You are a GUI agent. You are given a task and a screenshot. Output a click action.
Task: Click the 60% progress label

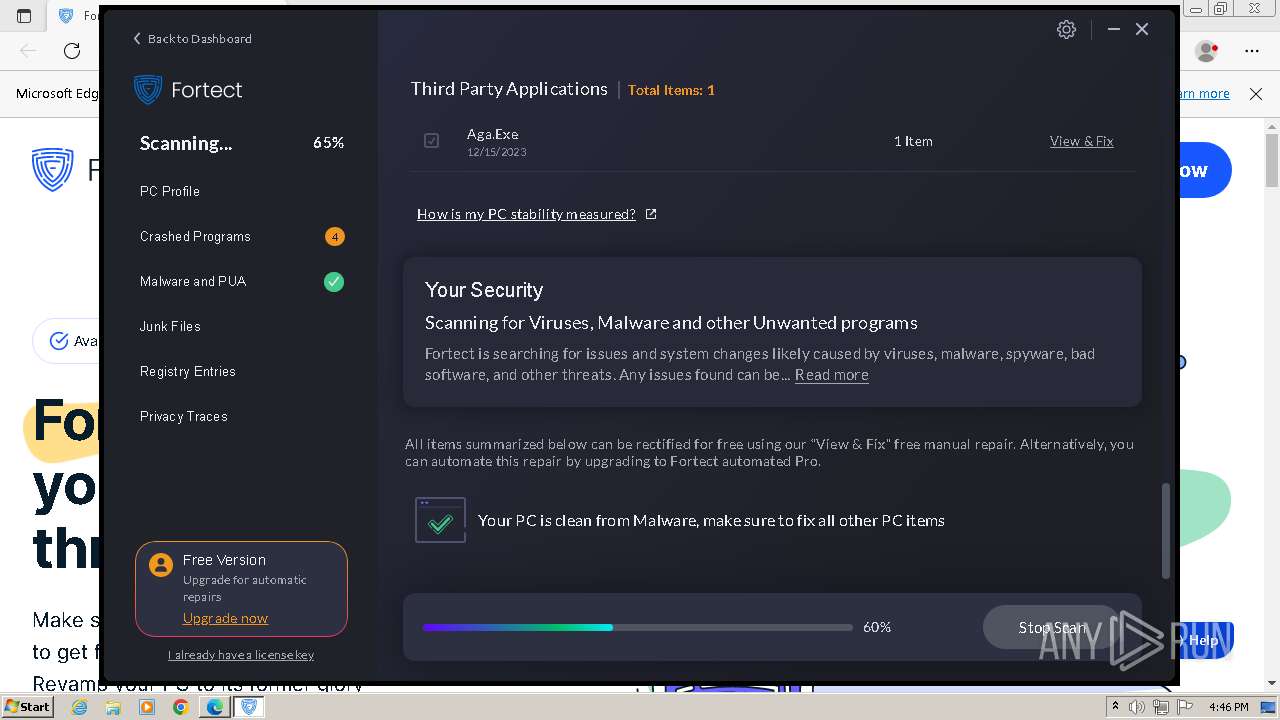(877, 627)
